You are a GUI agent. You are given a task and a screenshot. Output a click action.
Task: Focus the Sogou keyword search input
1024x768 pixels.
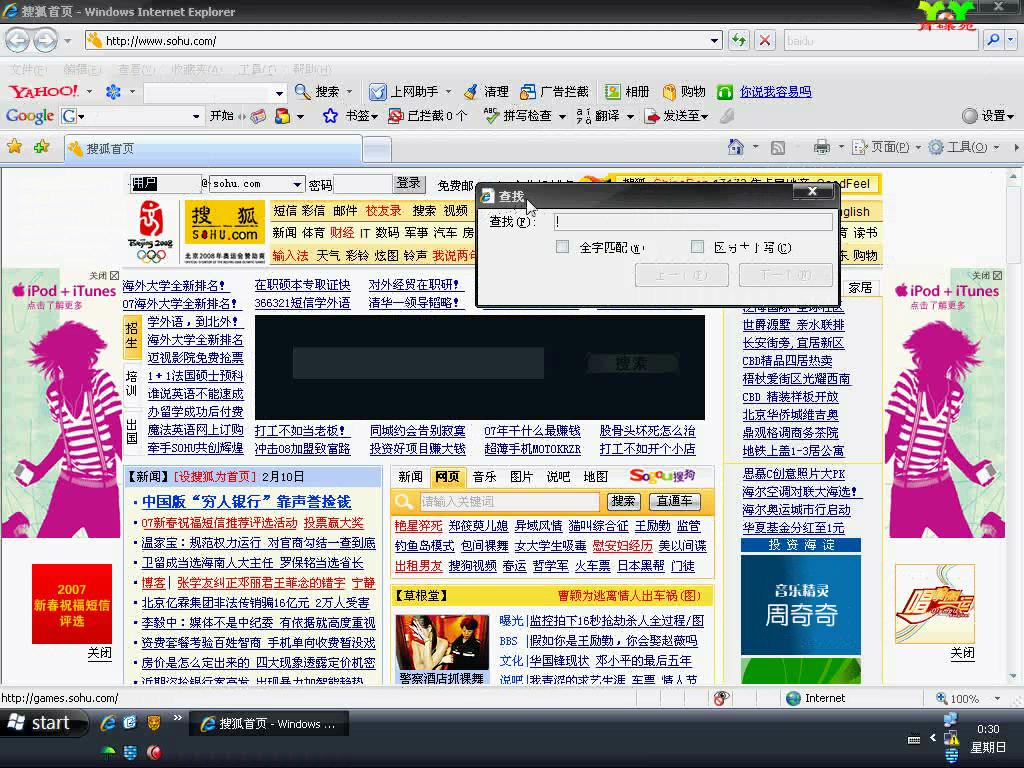[508, 502]
